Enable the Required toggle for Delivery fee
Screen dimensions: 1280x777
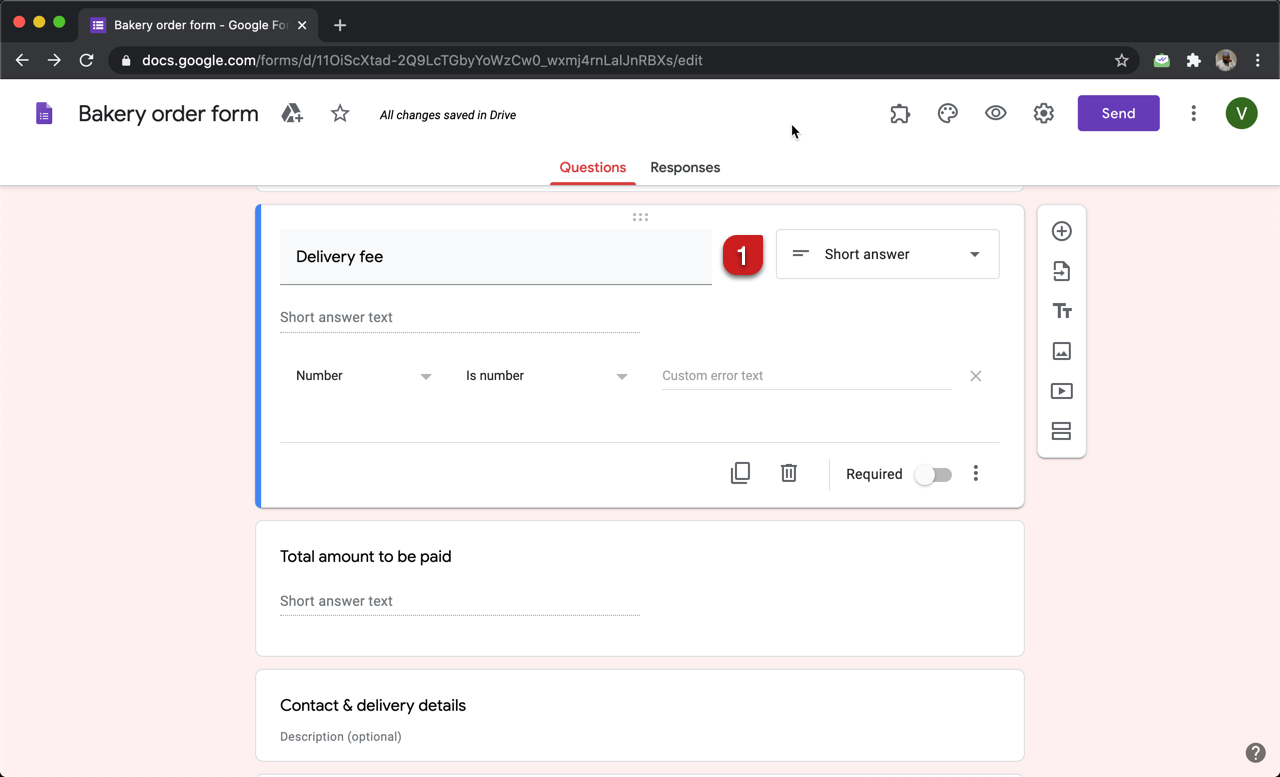[932, 474]
